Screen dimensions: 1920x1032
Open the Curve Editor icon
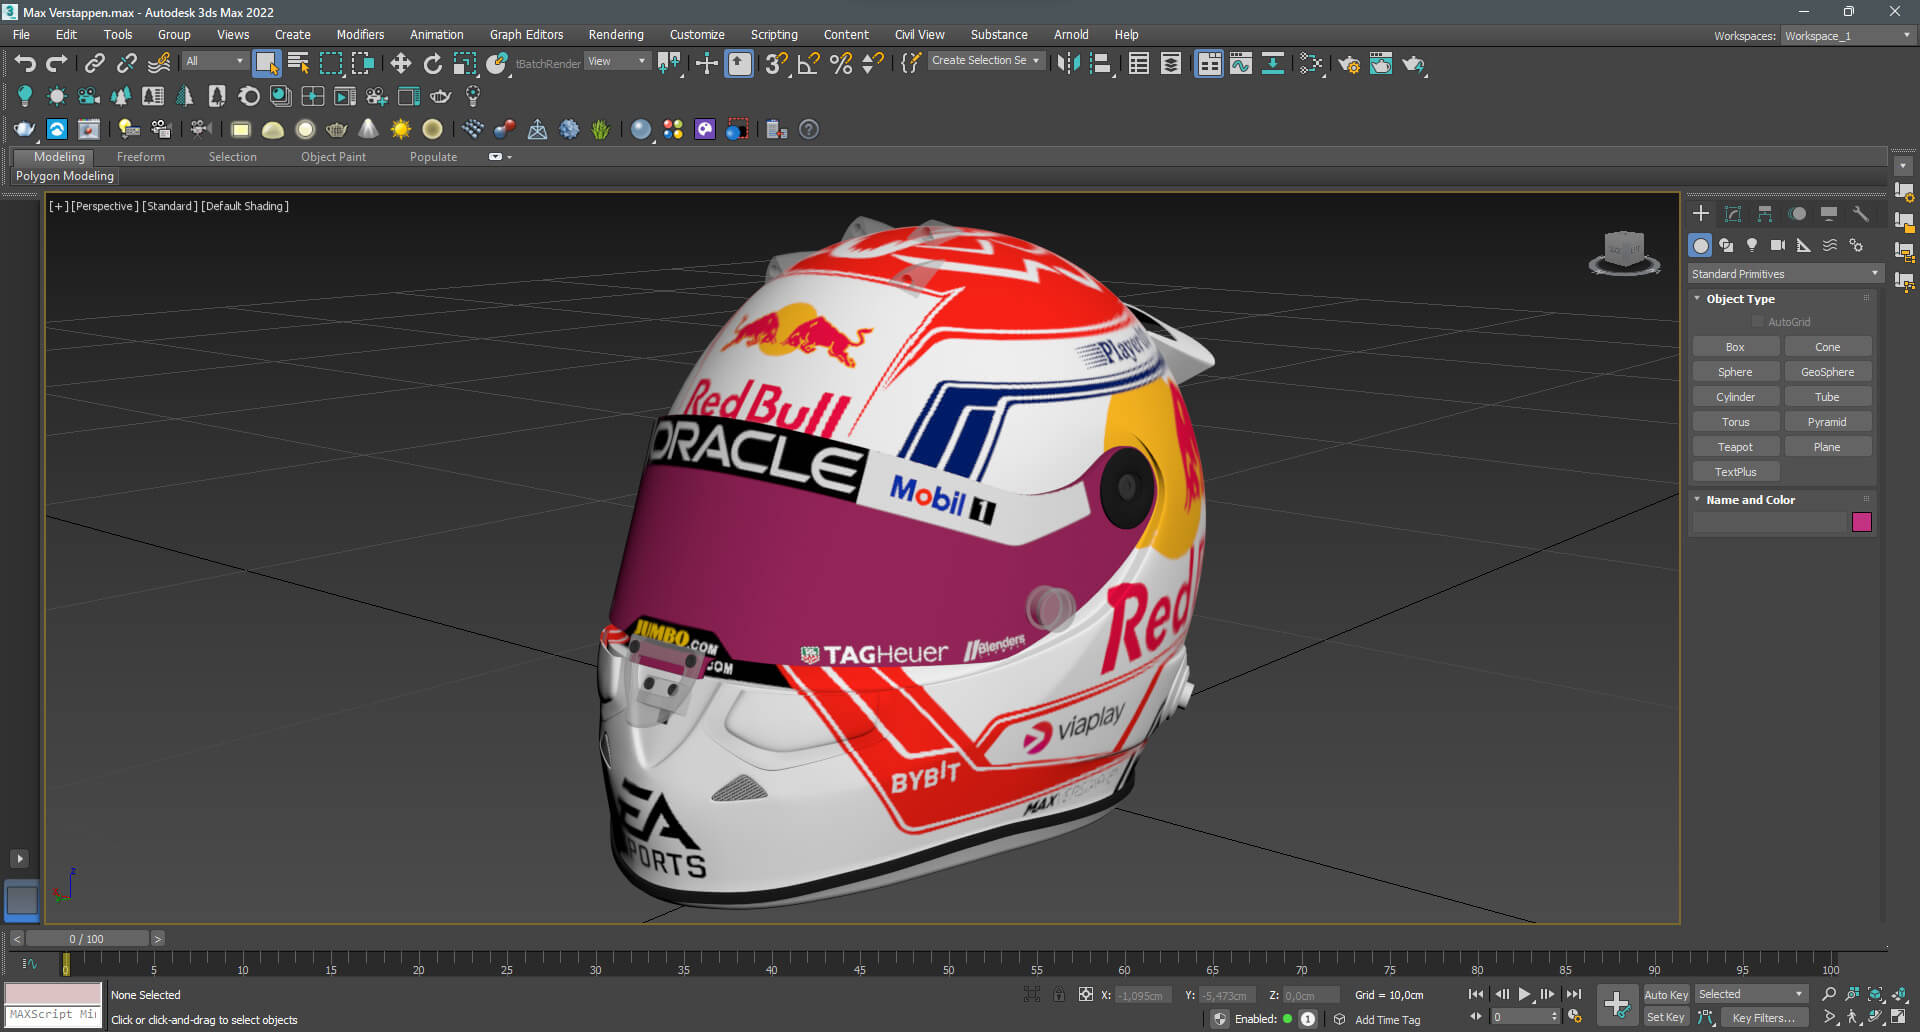click(1241, 64)
